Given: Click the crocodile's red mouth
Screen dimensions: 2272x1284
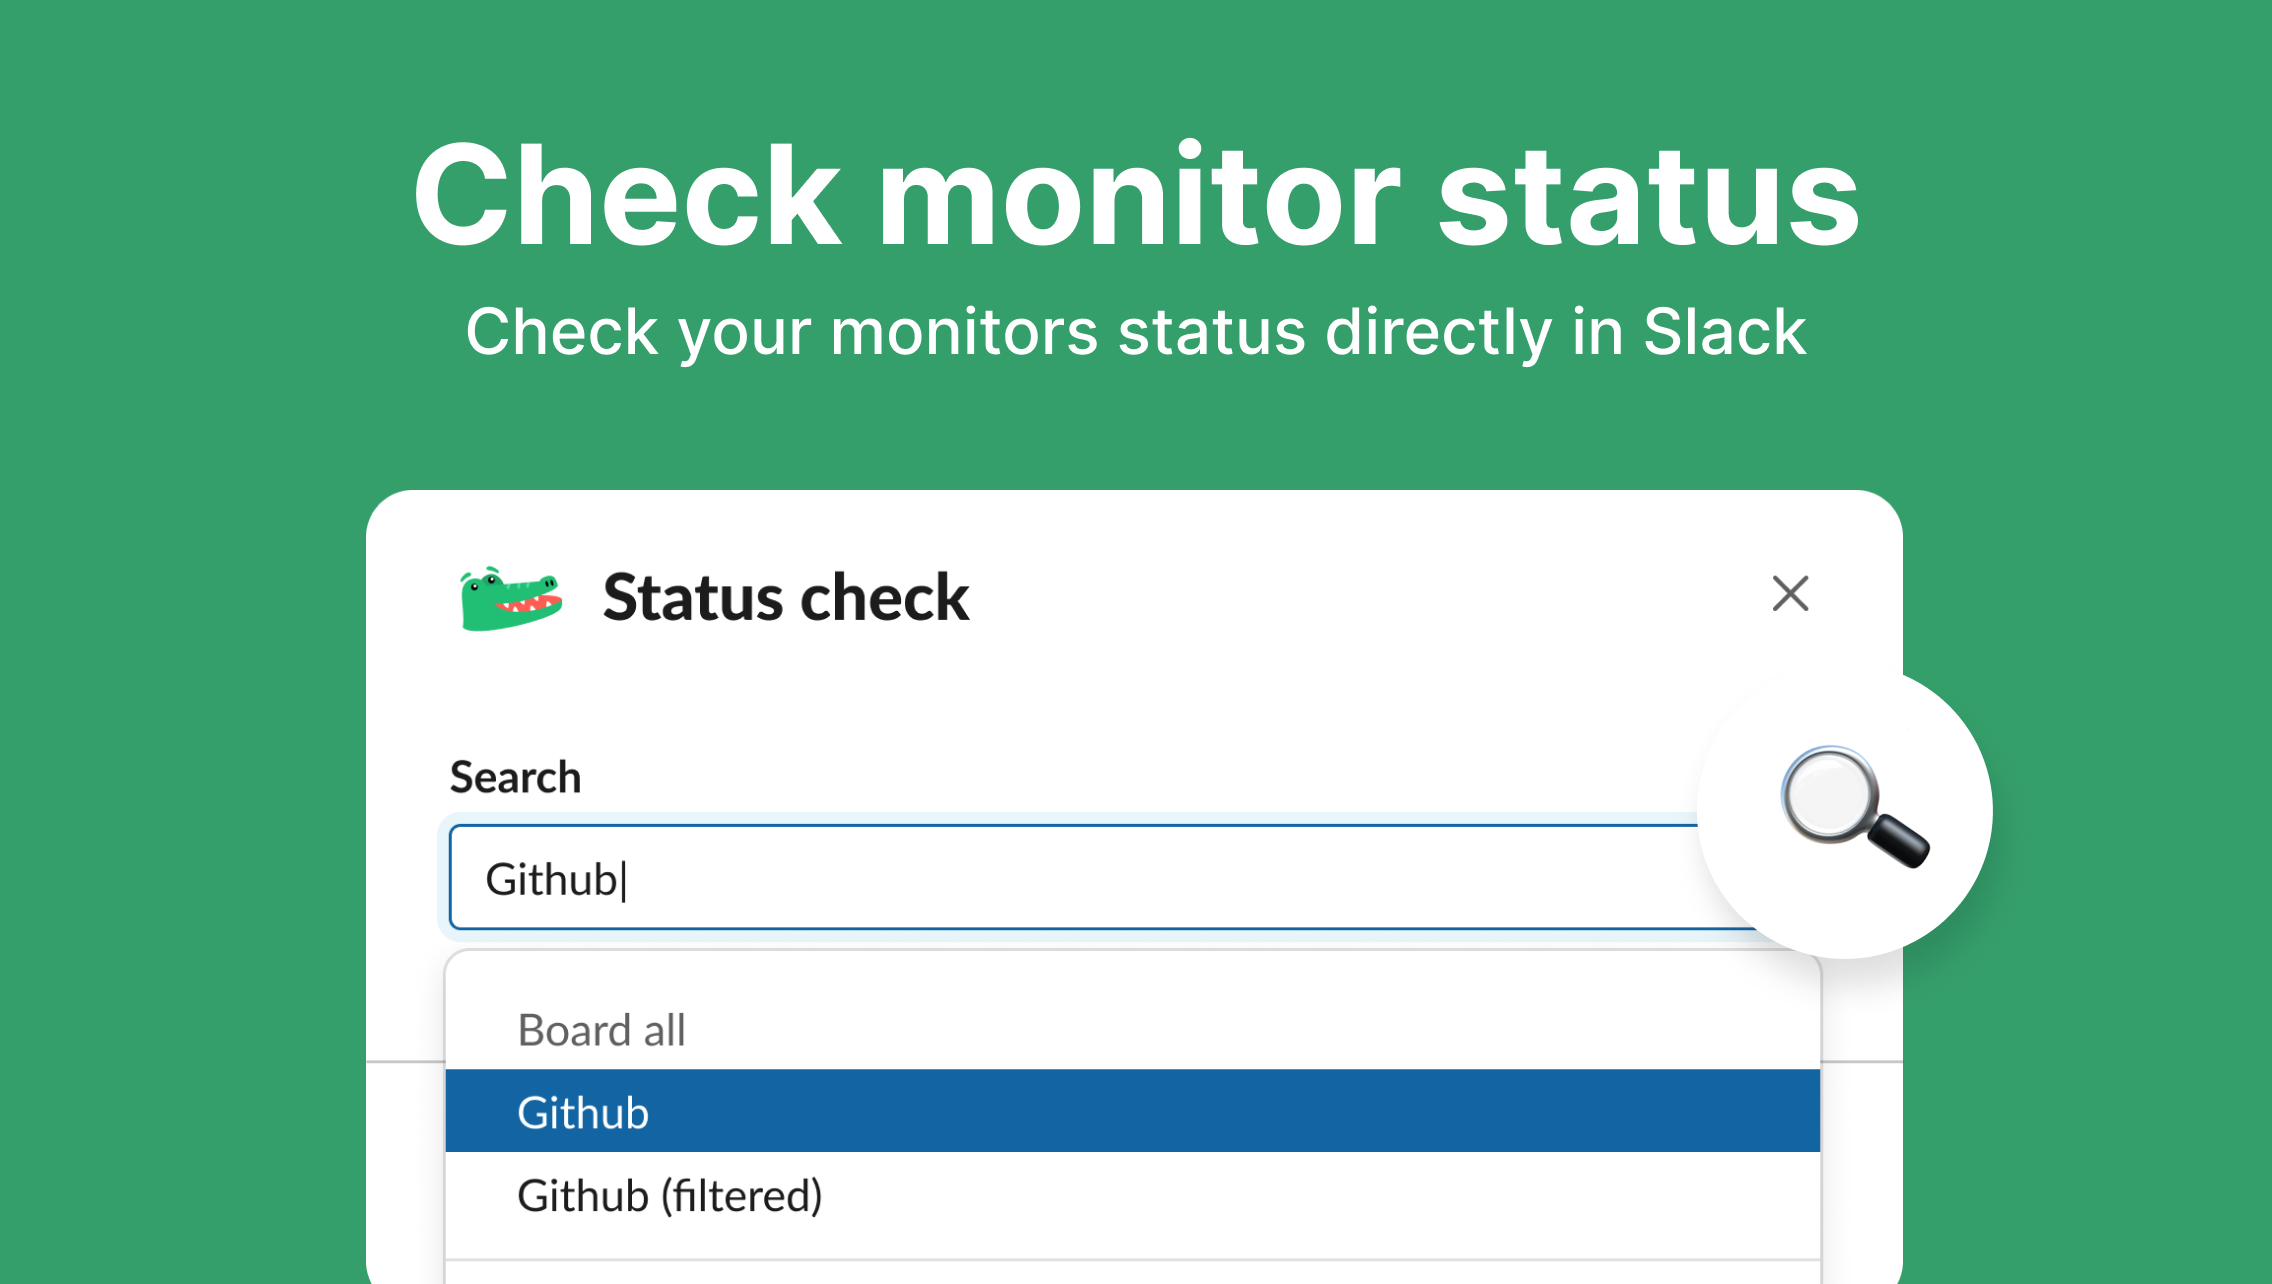Looking at the screenshot, I should click(530, 604).
